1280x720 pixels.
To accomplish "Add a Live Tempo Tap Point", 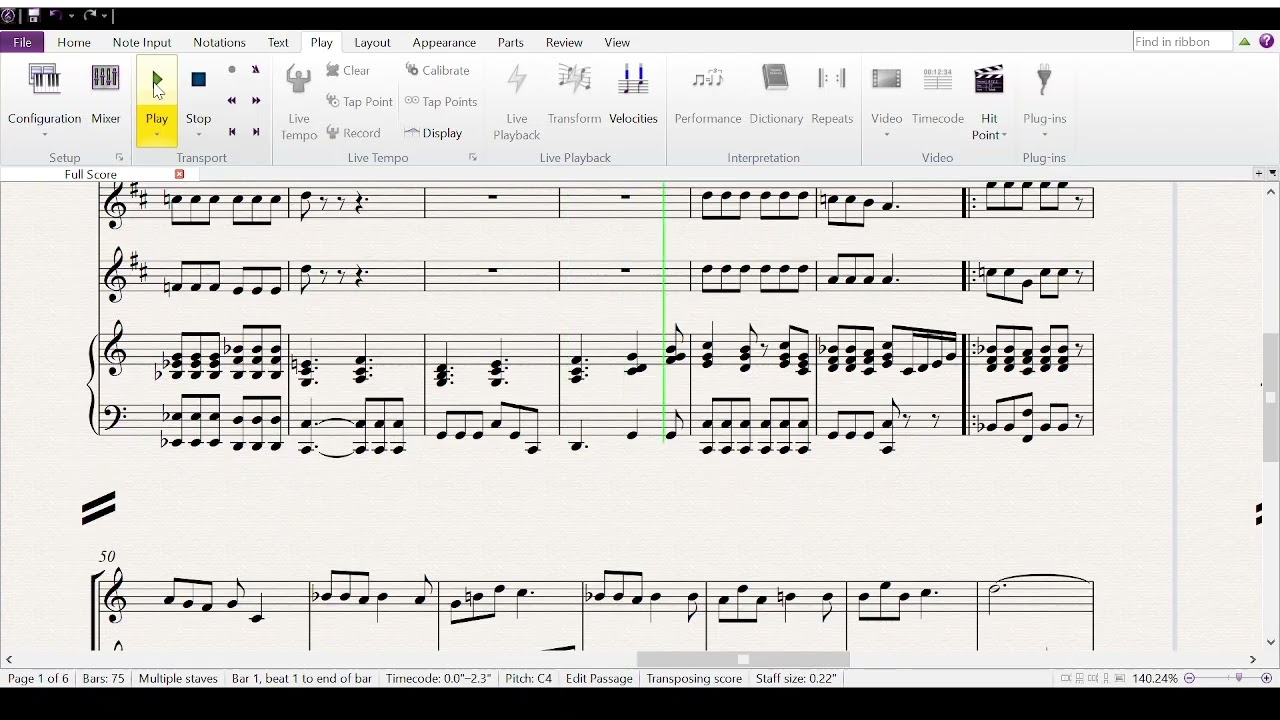I will click(x=359, y=101).
